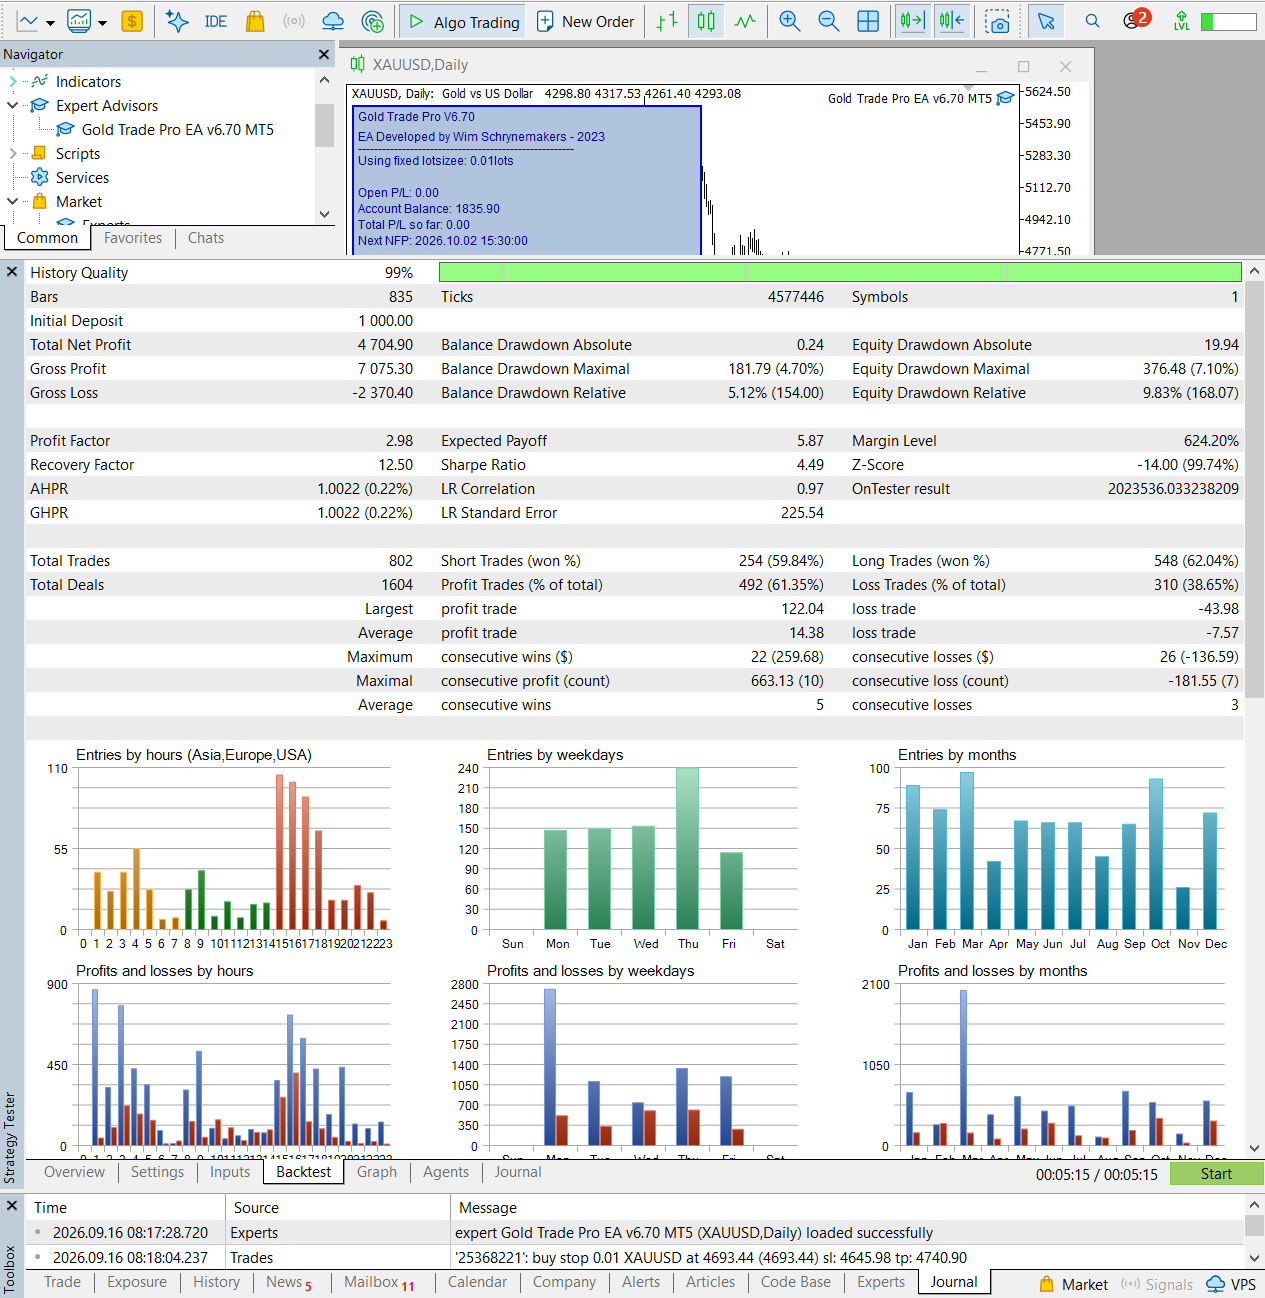The width and height of the screenshot is (1265, 1298).
Task: Open the Settings tab in Strategy Tester
Action: point(157,1172)
